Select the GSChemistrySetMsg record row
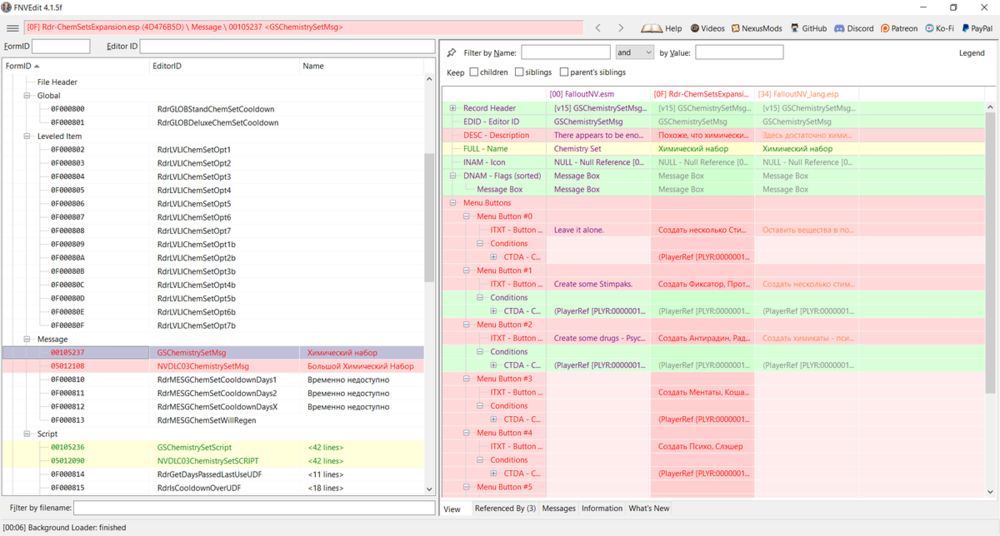 213,352
